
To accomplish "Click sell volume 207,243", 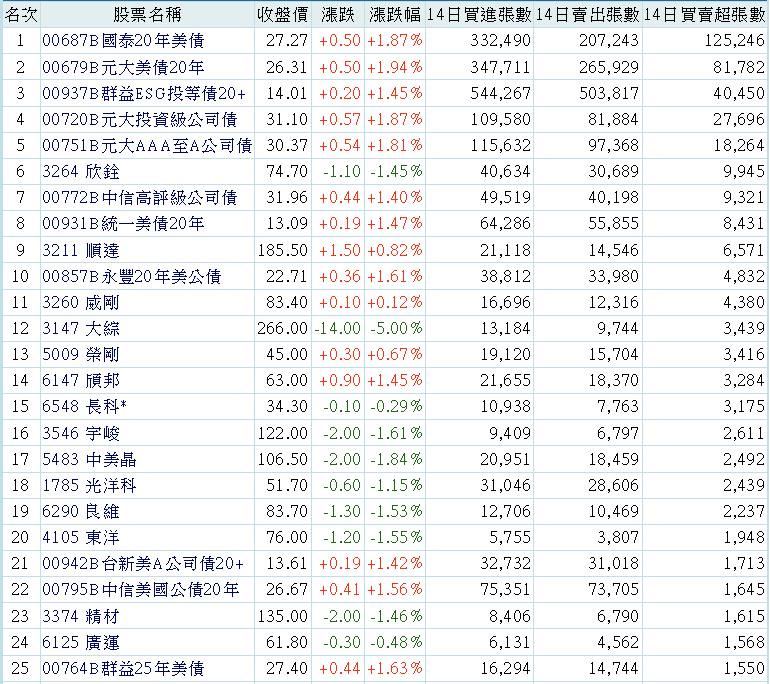I will coord(609,40).
